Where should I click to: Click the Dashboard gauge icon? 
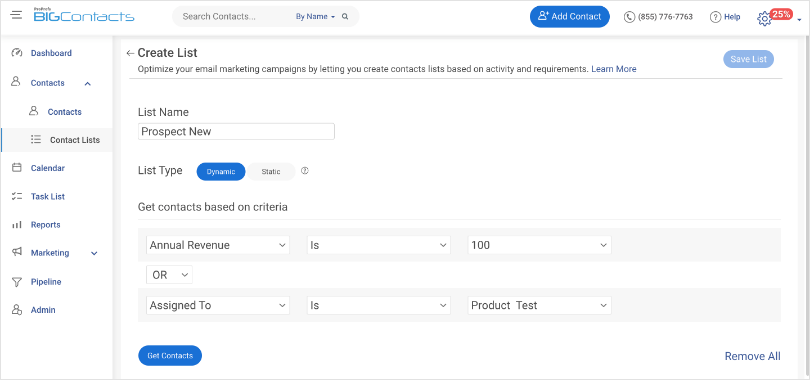(17, 53)
